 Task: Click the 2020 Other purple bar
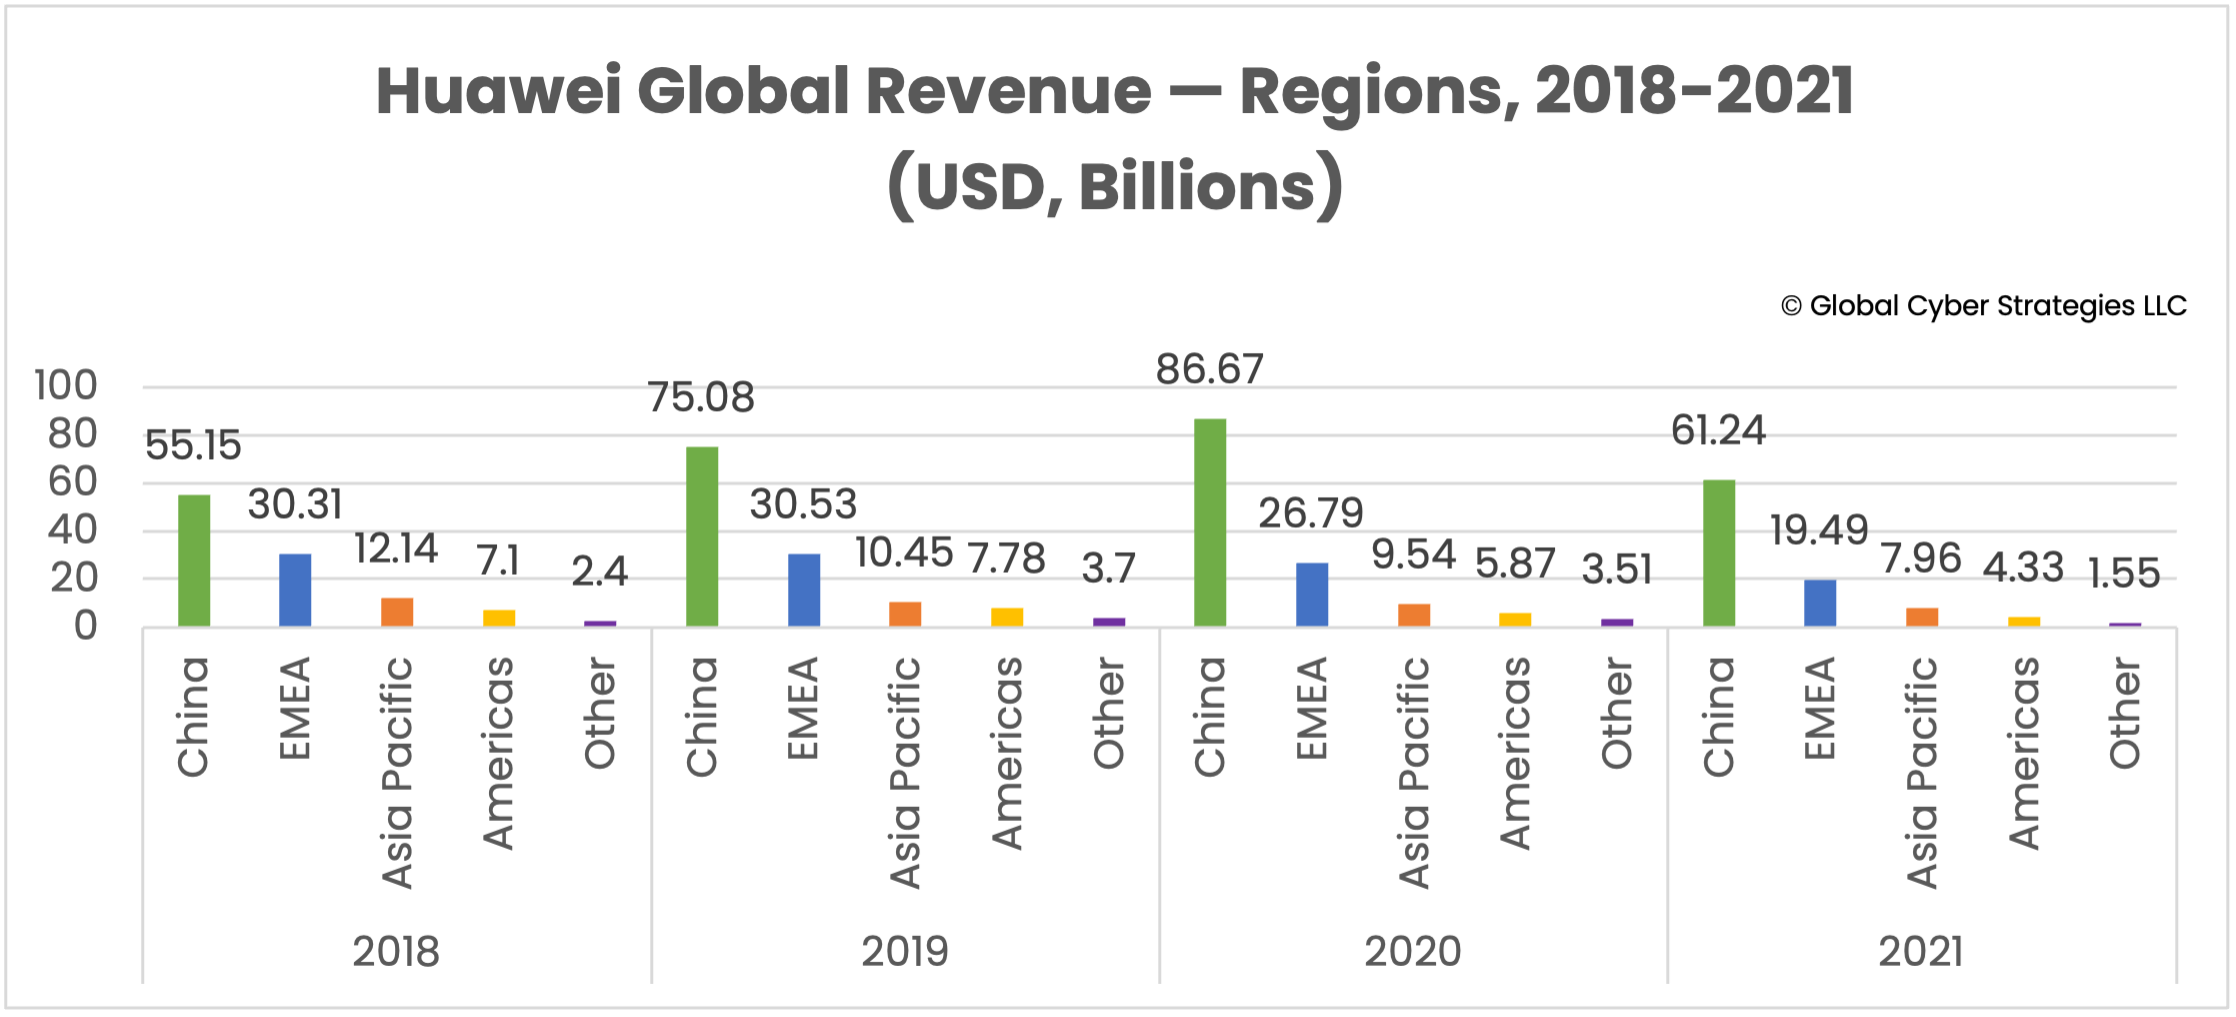tap(1617, 623)
